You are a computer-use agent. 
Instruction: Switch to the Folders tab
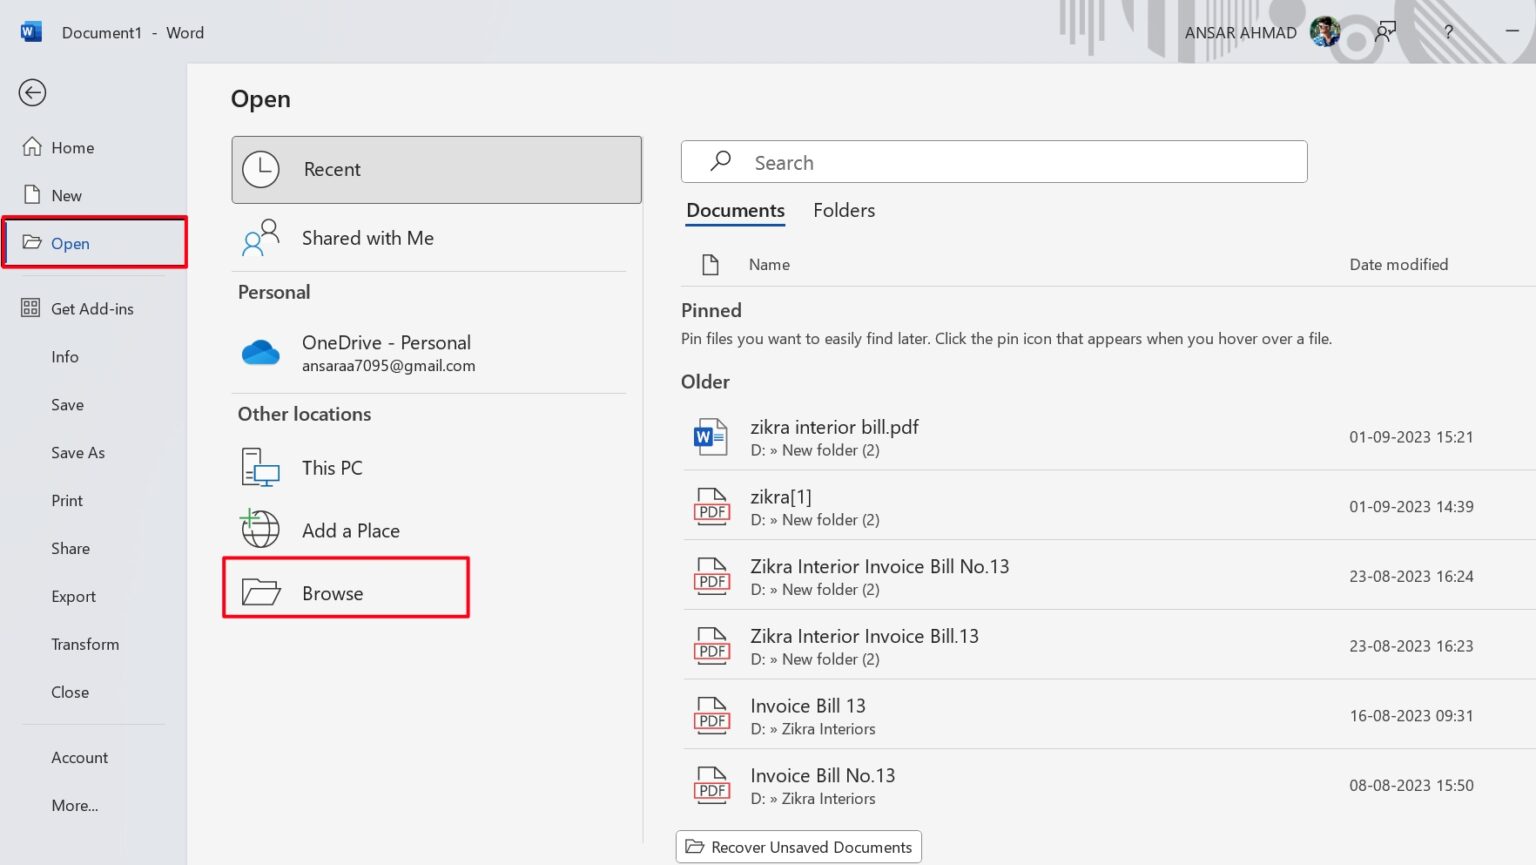click(843, 210)
